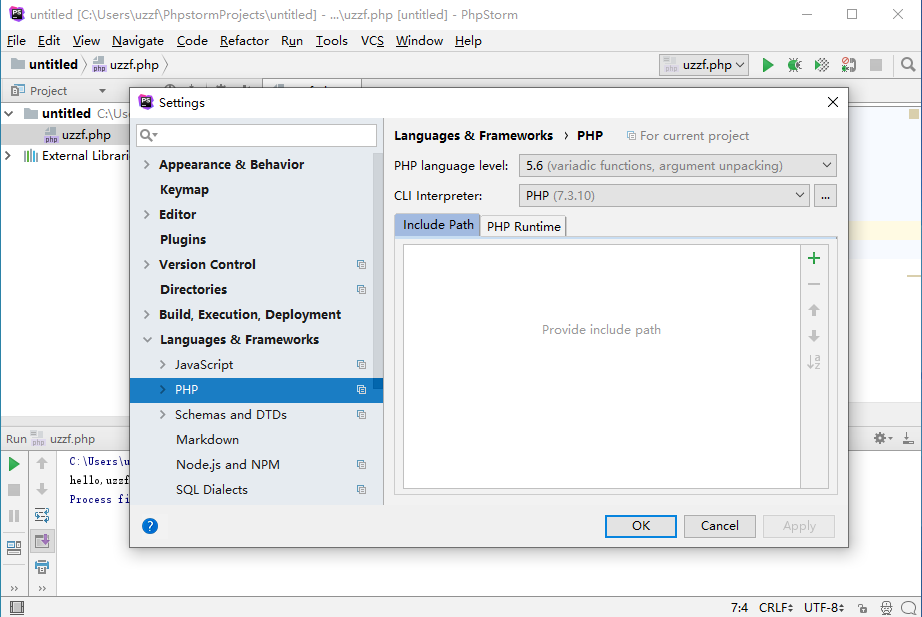This screenshot has height=617, width=922.
Task: Click up stack trace arrow in Run panel
Action: tap(42, 463)
